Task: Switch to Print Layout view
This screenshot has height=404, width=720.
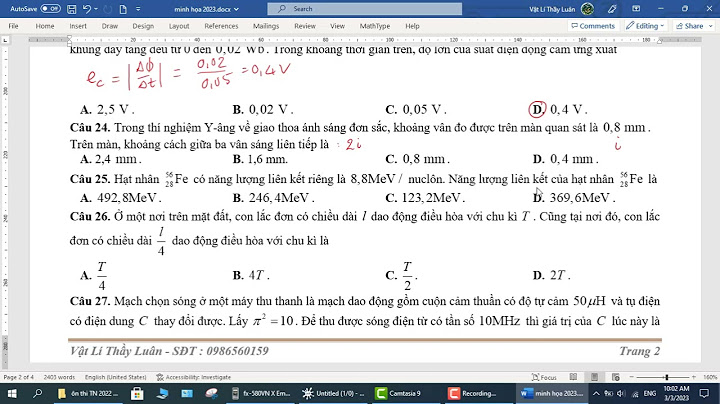Action: [x=594, y=377]
